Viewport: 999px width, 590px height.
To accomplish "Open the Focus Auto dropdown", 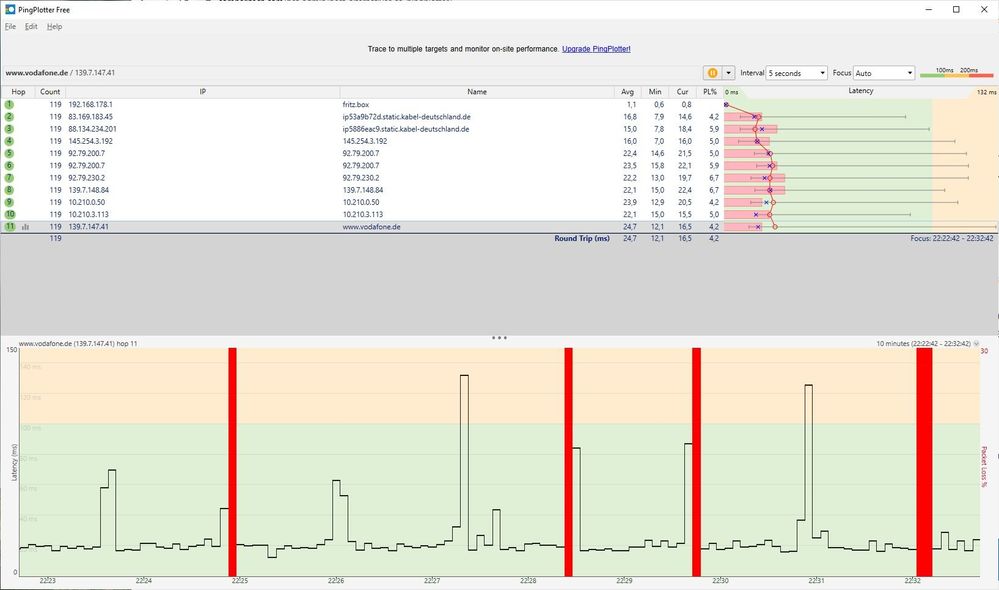I will tap(884, 73).
